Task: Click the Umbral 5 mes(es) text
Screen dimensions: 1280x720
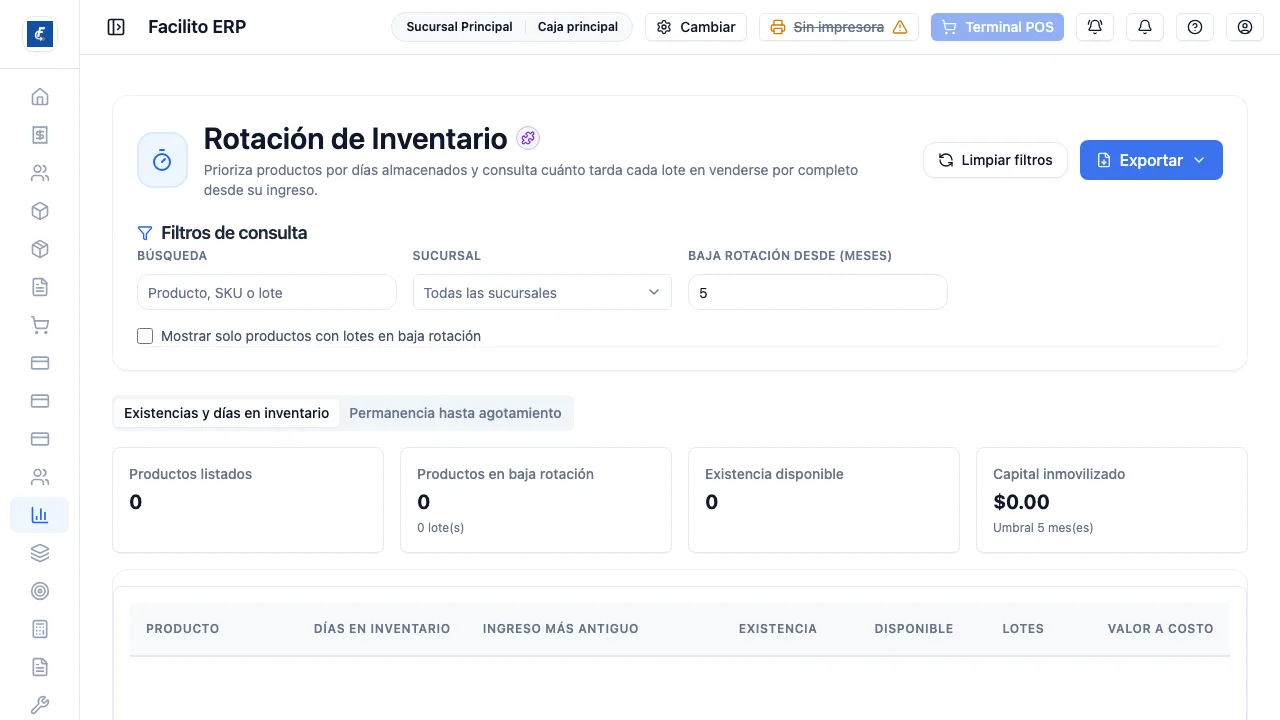Action: tap(1043, 527)
